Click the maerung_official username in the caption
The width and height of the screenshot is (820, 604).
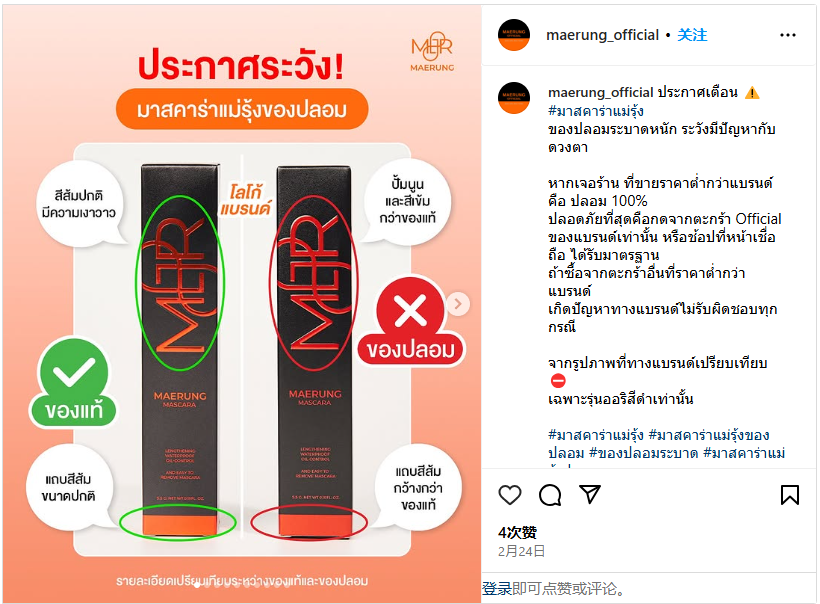(600, 93)
